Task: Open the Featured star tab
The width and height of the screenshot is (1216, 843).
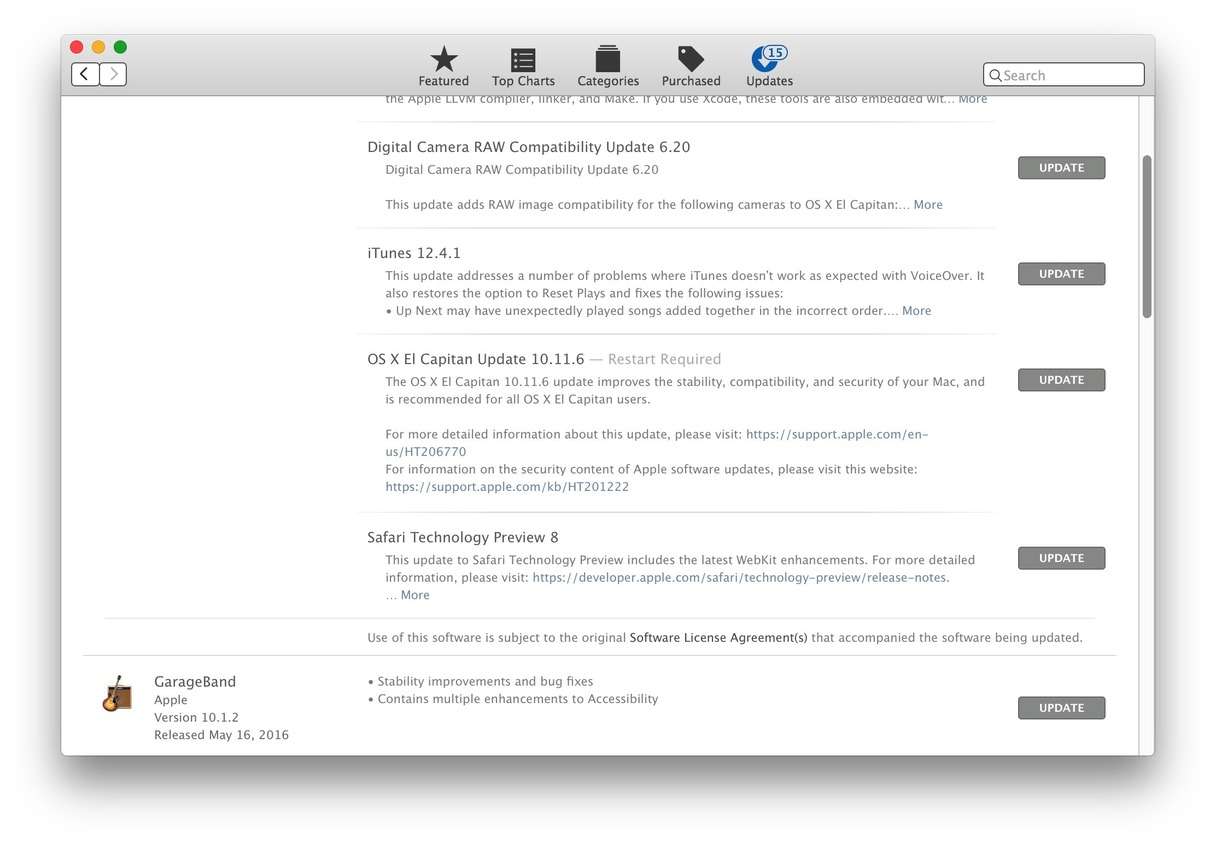Action: [444, 67]
